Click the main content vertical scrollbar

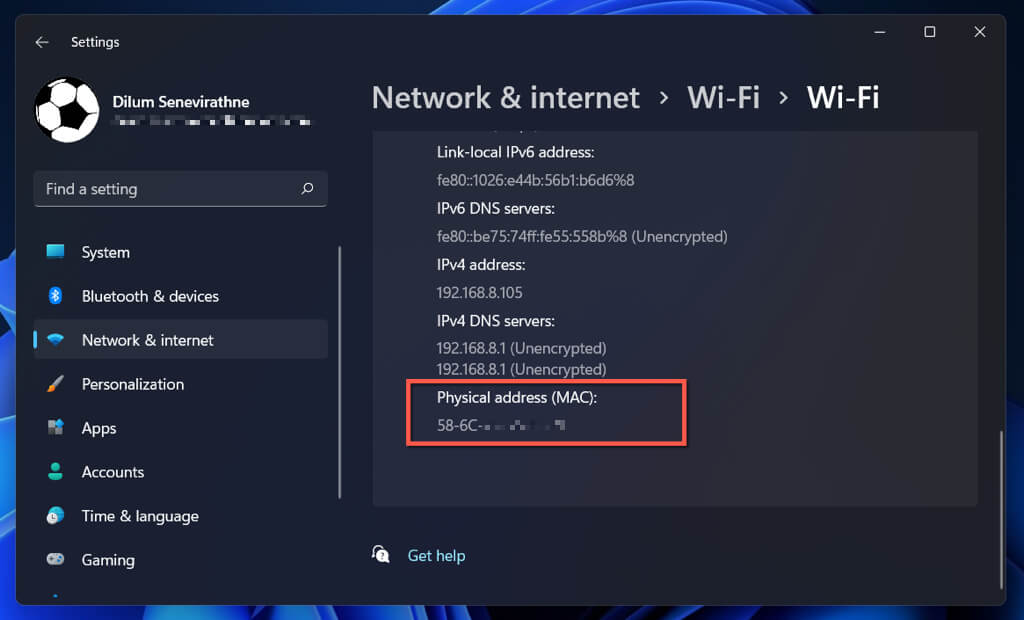1001,510
